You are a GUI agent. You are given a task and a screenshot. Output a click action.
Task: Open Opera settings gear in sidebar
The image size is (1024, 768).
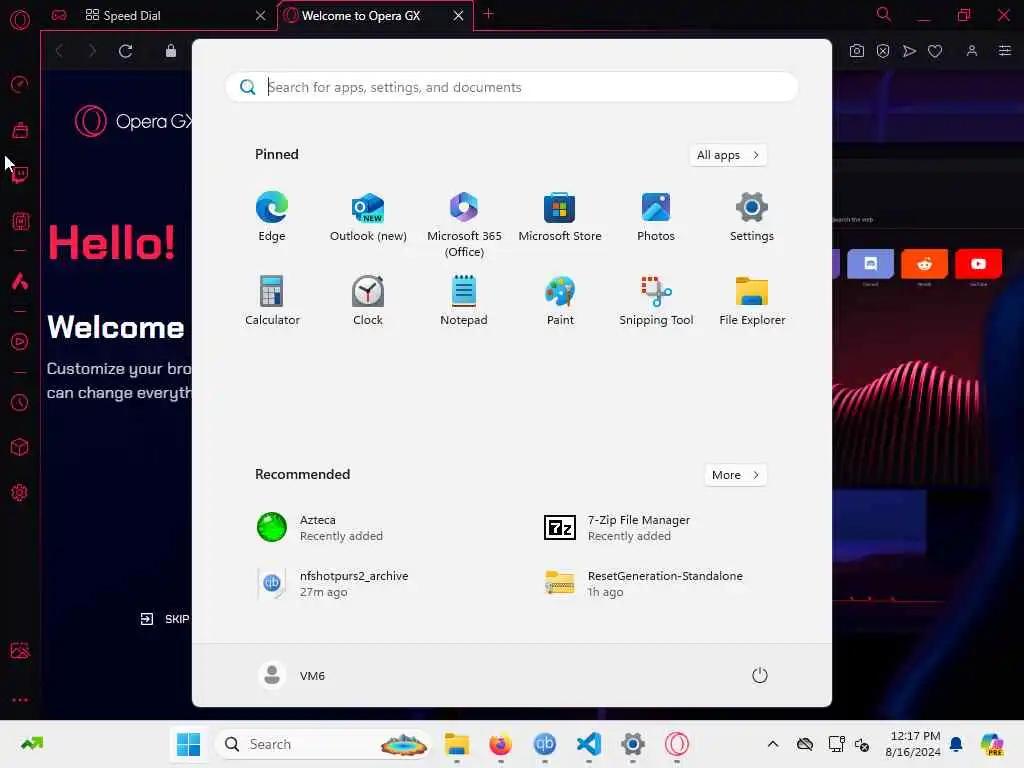(20, 492)
